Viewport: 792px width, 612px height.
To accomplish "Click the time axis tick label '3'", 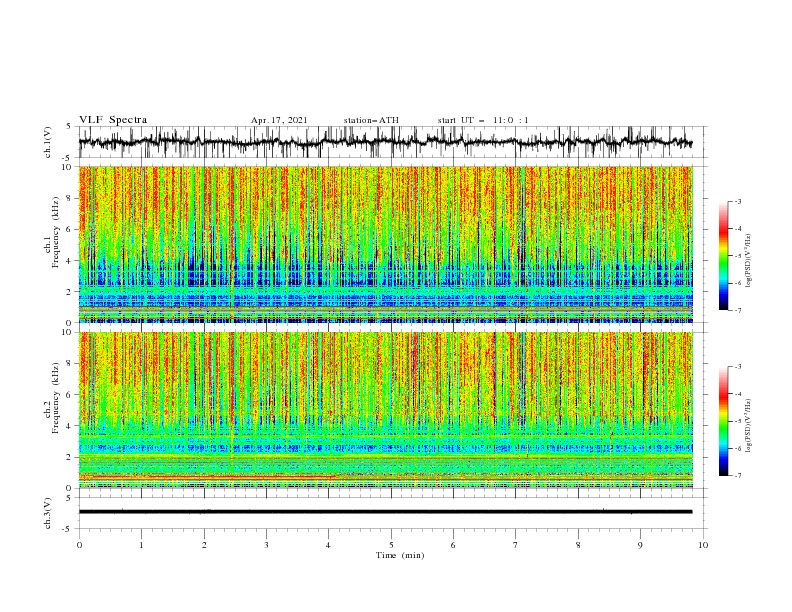I will tap(266, 545).
